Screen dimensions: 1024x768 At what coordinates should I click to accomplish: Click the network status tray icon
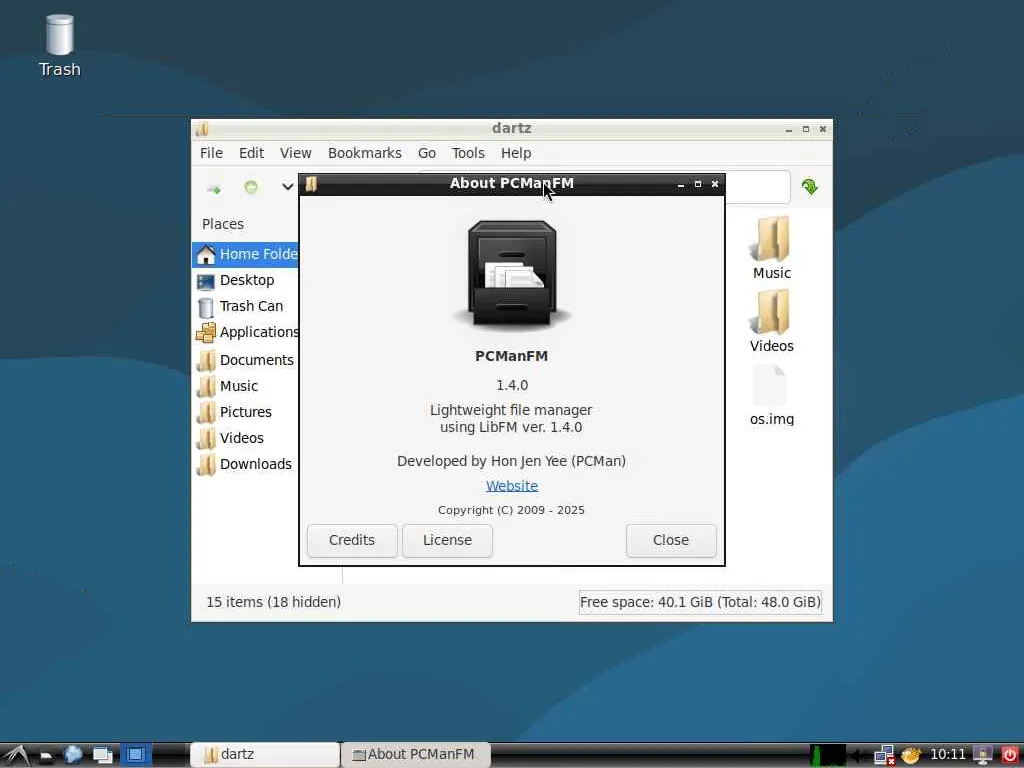tap(884, 756)
